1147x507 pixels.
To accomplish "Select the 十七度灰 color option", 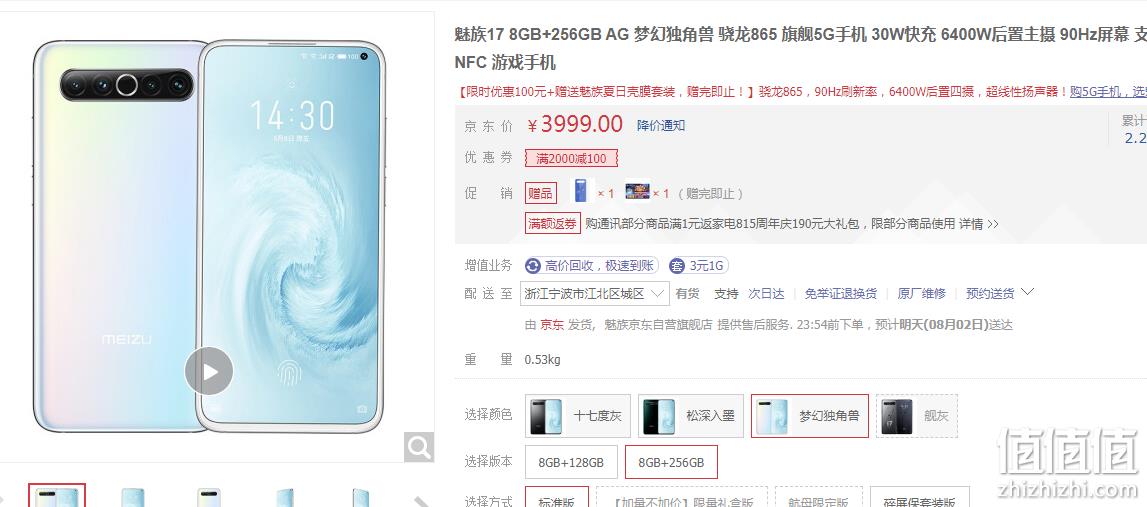I will (x=578, y=416).
